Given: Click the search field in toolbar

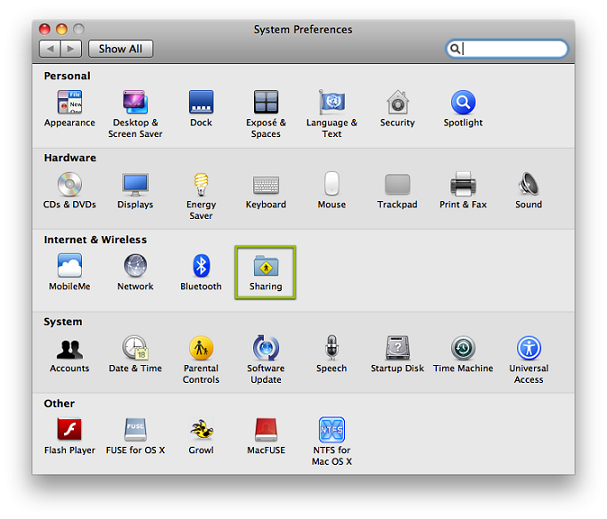Looking at the screenshot, I should point(512,48).
